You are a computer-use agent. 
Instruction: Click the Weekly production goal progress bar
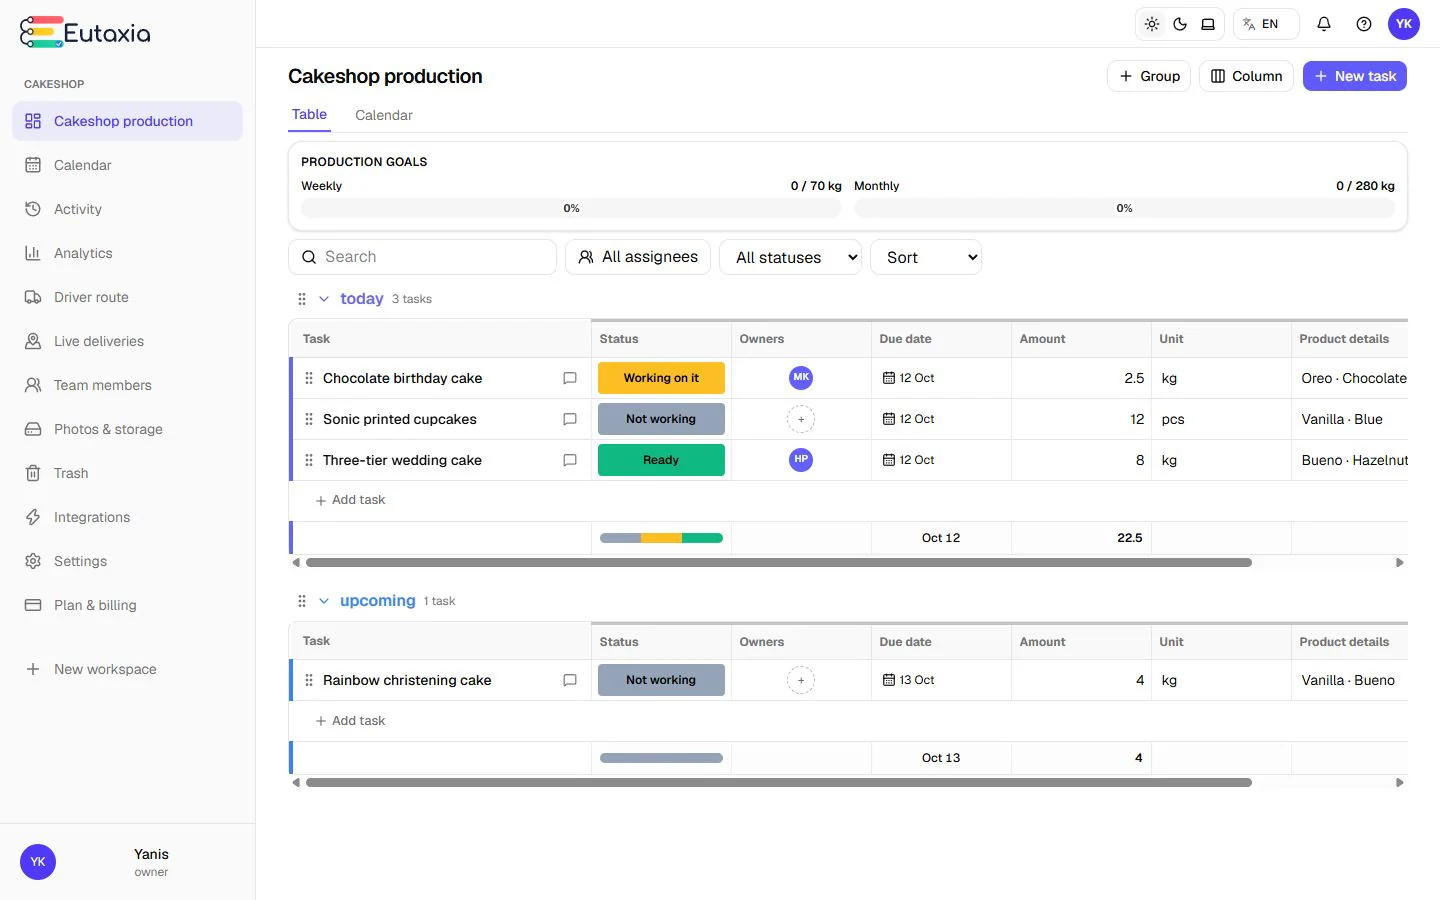coord(571,208)
